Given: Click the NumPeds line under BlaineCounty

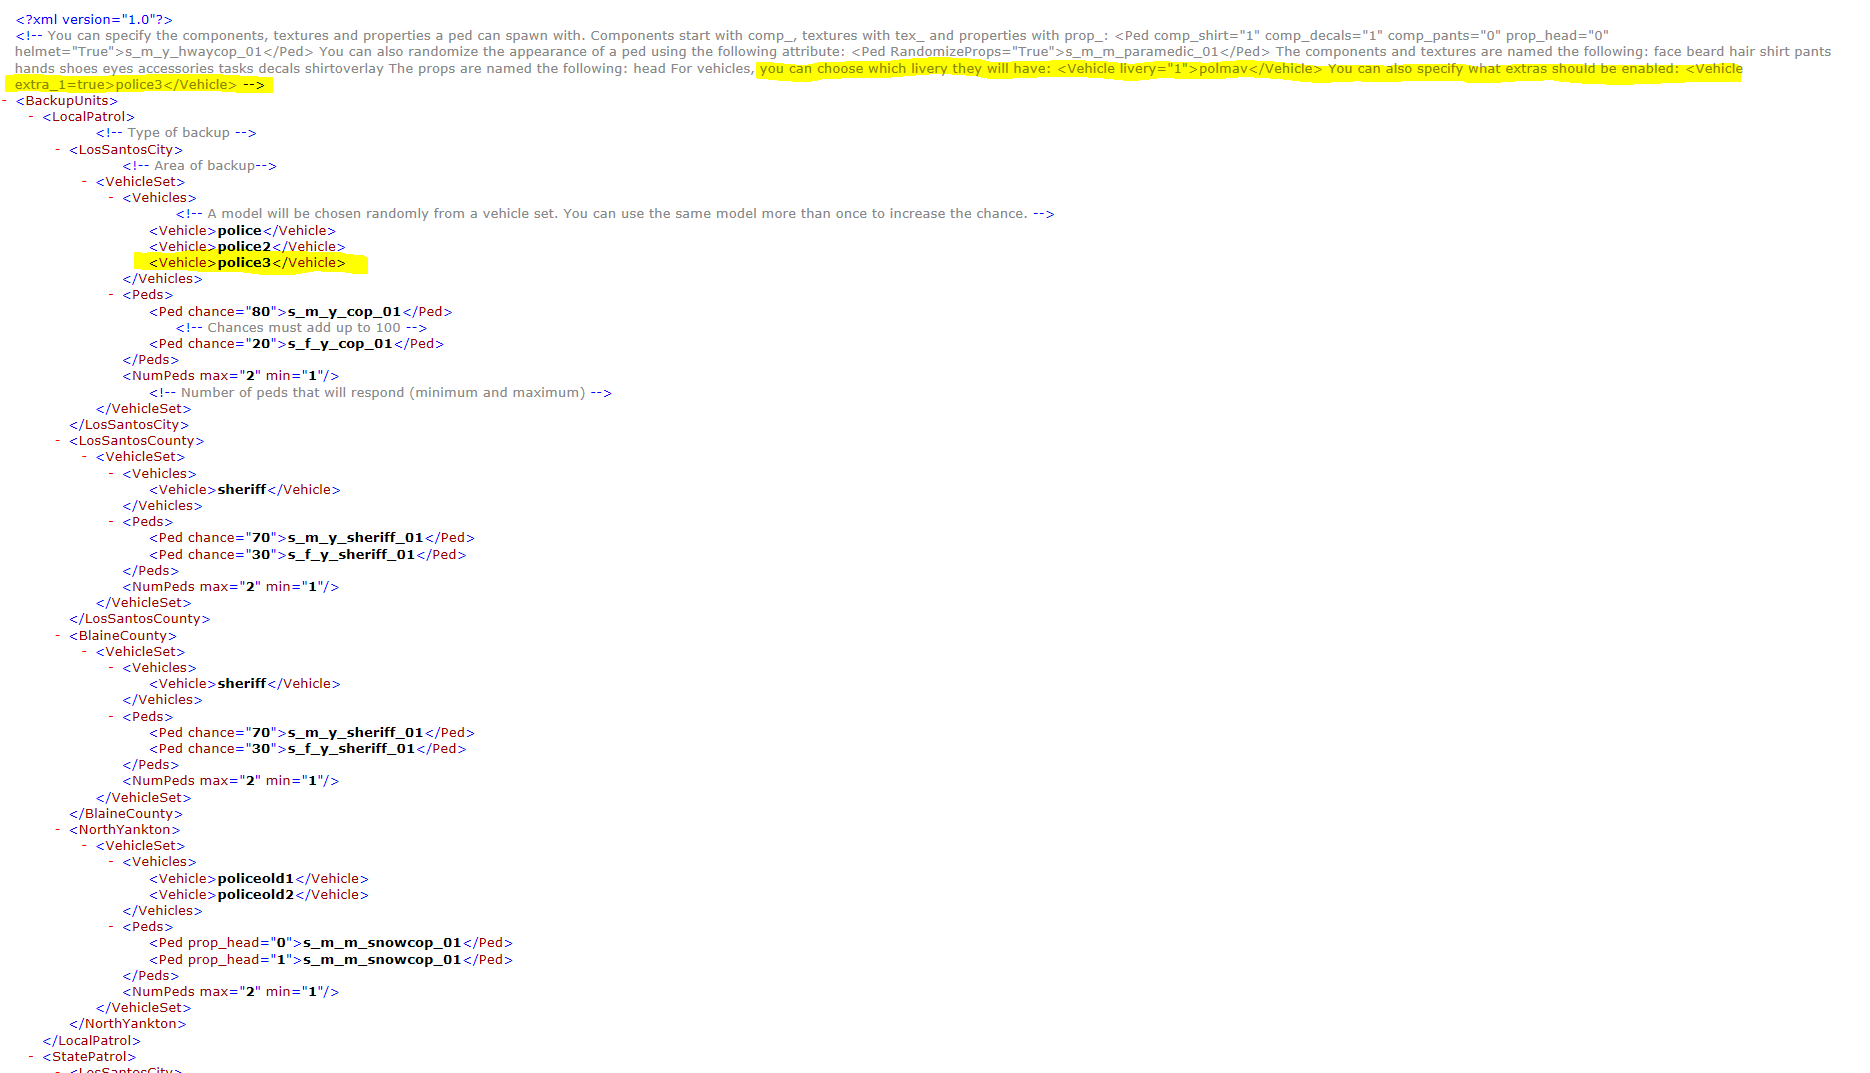Looking at the screenshot, I should point(231,781).
